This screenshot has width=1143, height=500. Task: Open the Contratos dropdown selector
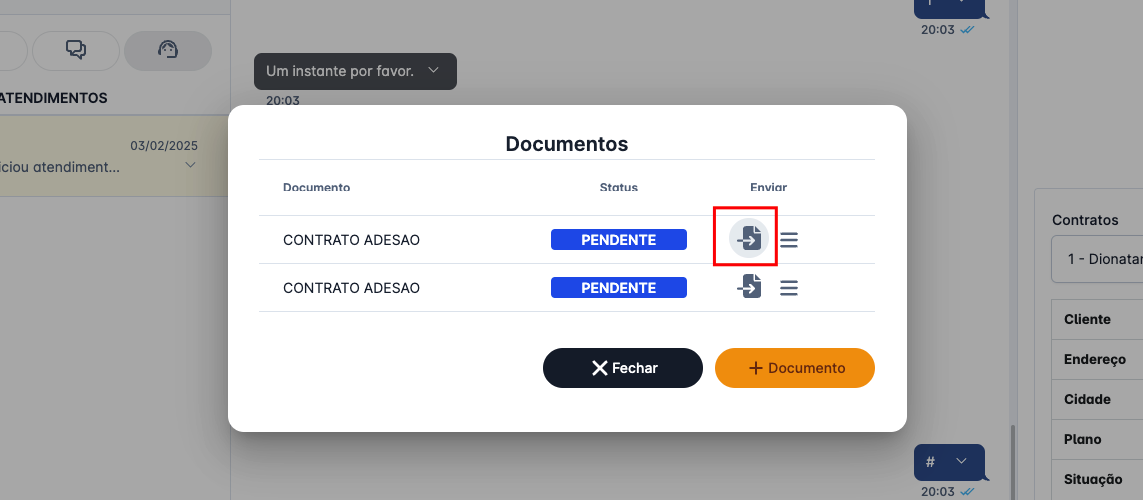pos(1098,259)
